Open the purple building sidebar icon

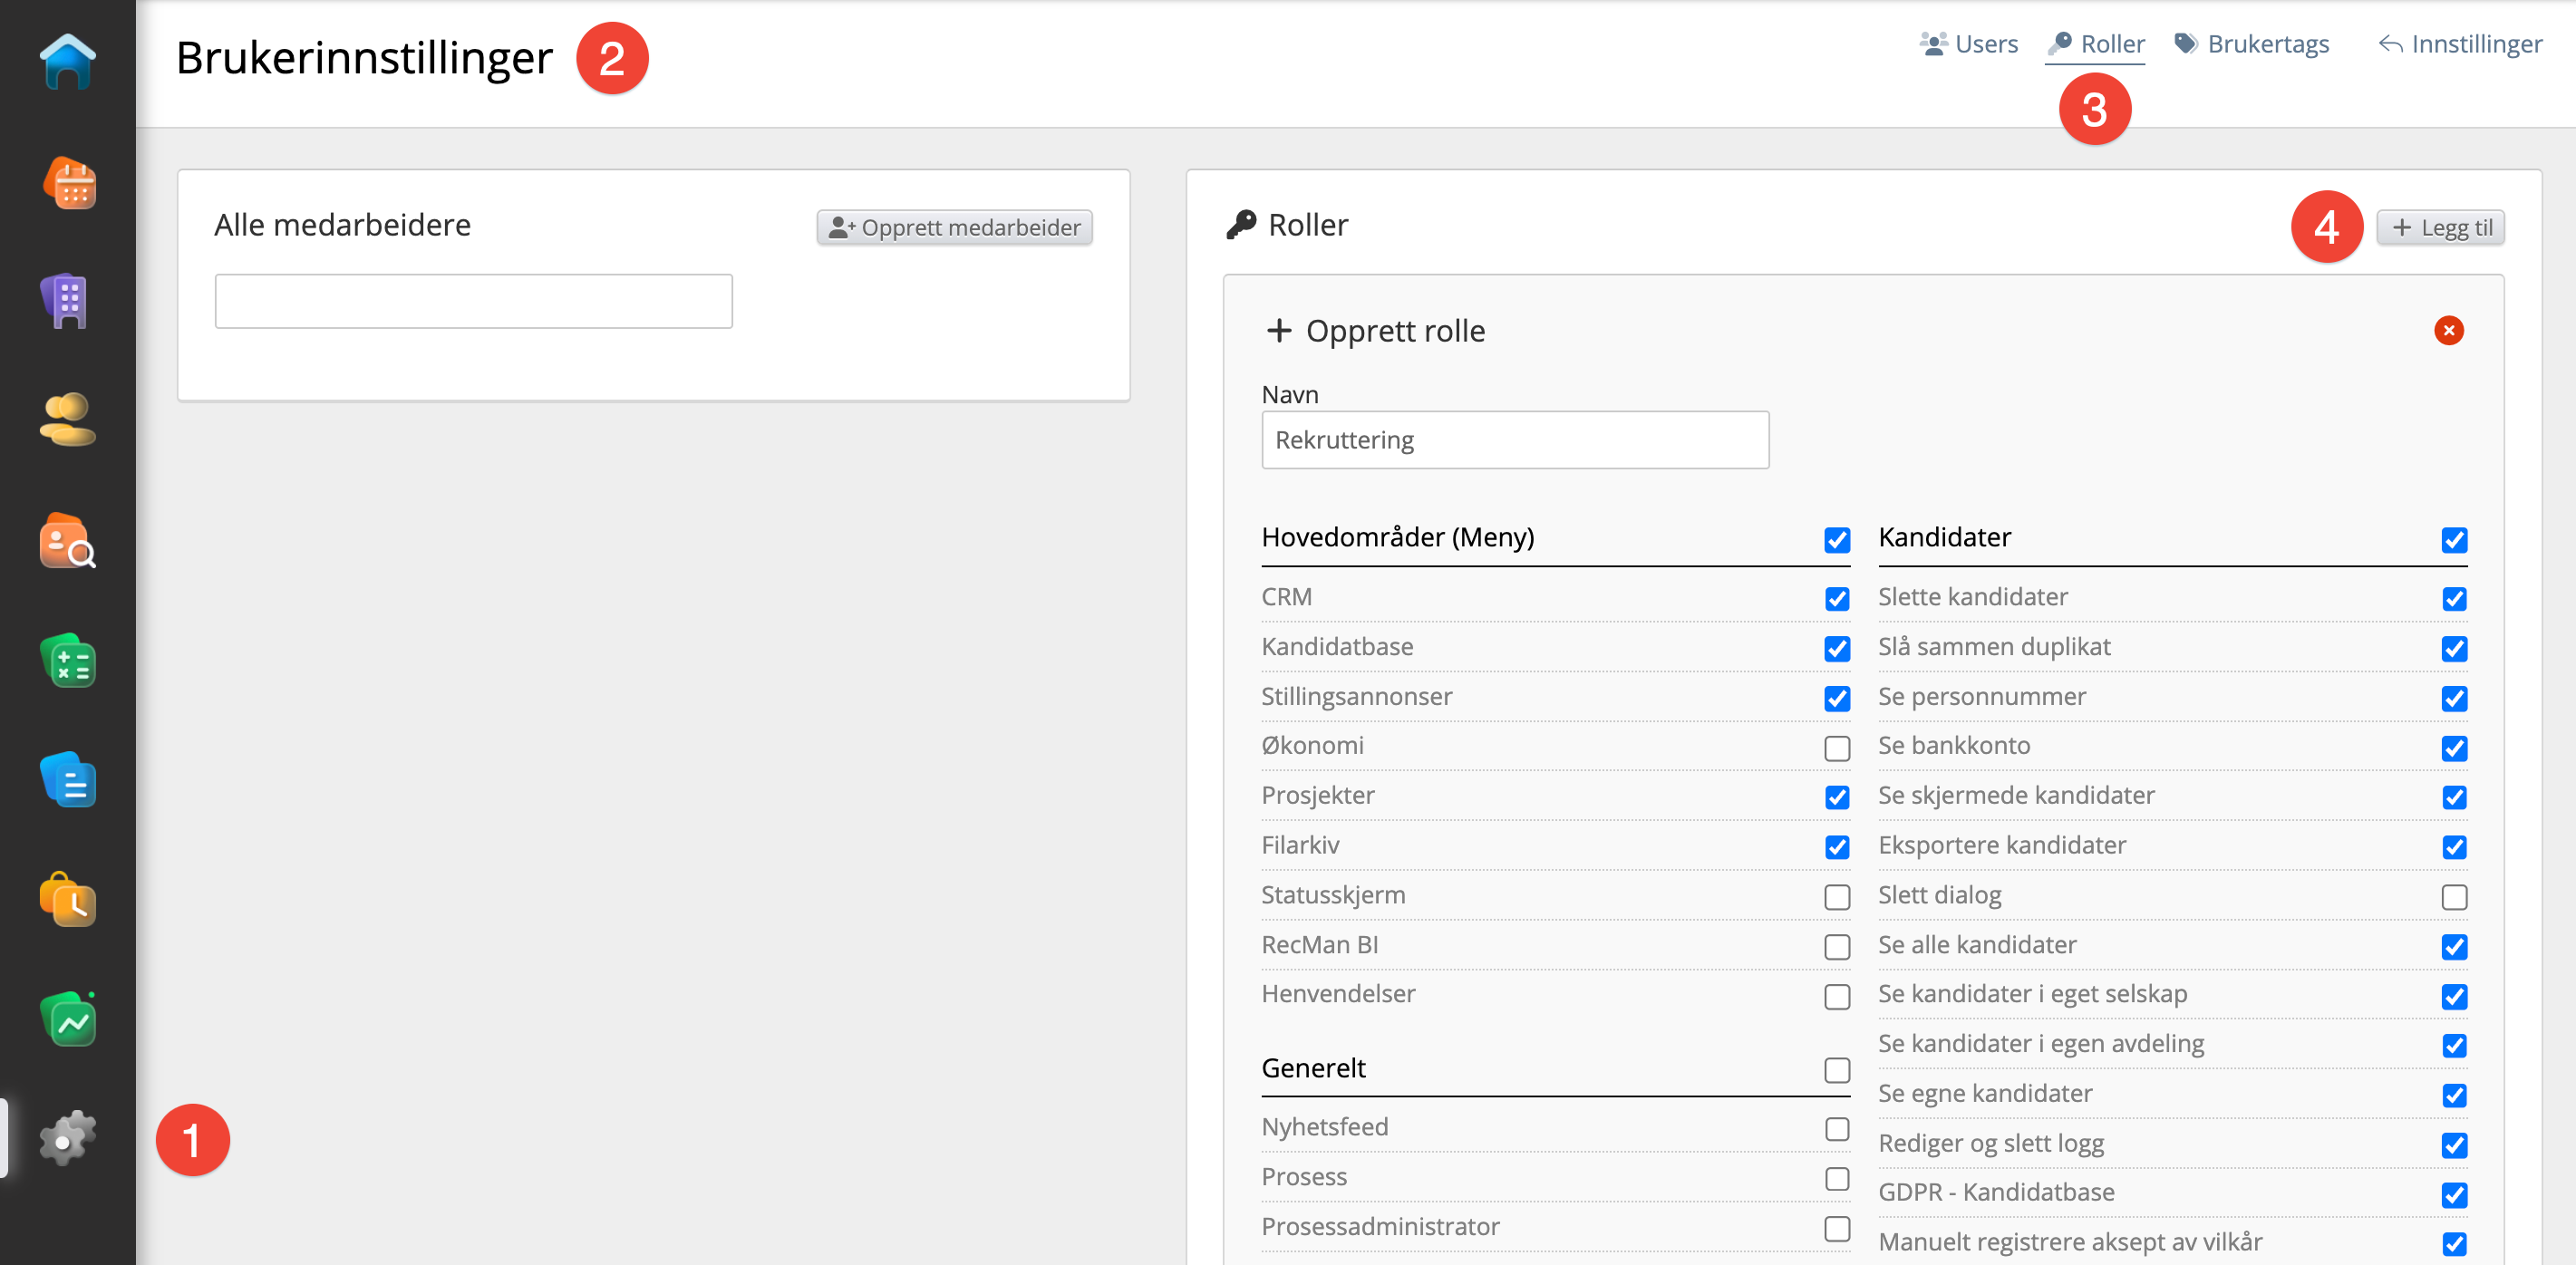68,301
